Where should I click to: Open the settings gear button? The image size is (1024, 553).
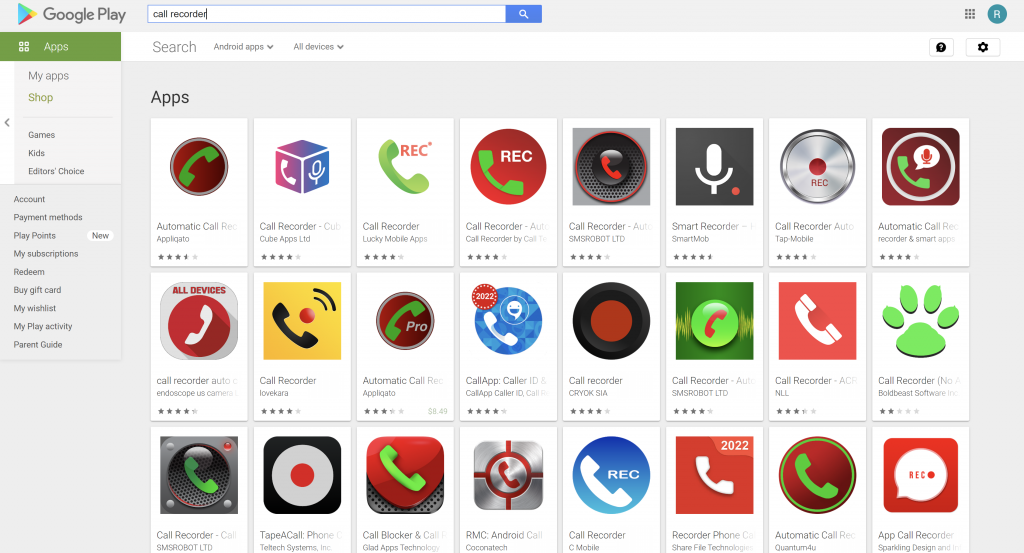click(982, 47)
